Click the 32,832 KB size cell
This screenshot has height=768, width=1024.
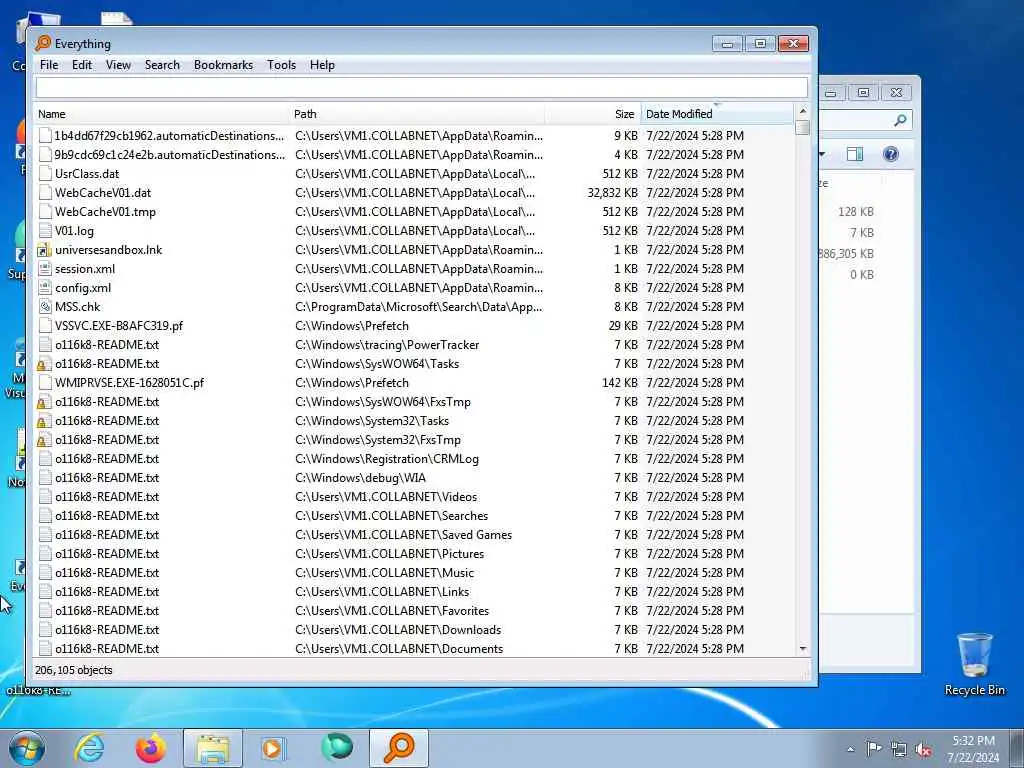point(612,193)
